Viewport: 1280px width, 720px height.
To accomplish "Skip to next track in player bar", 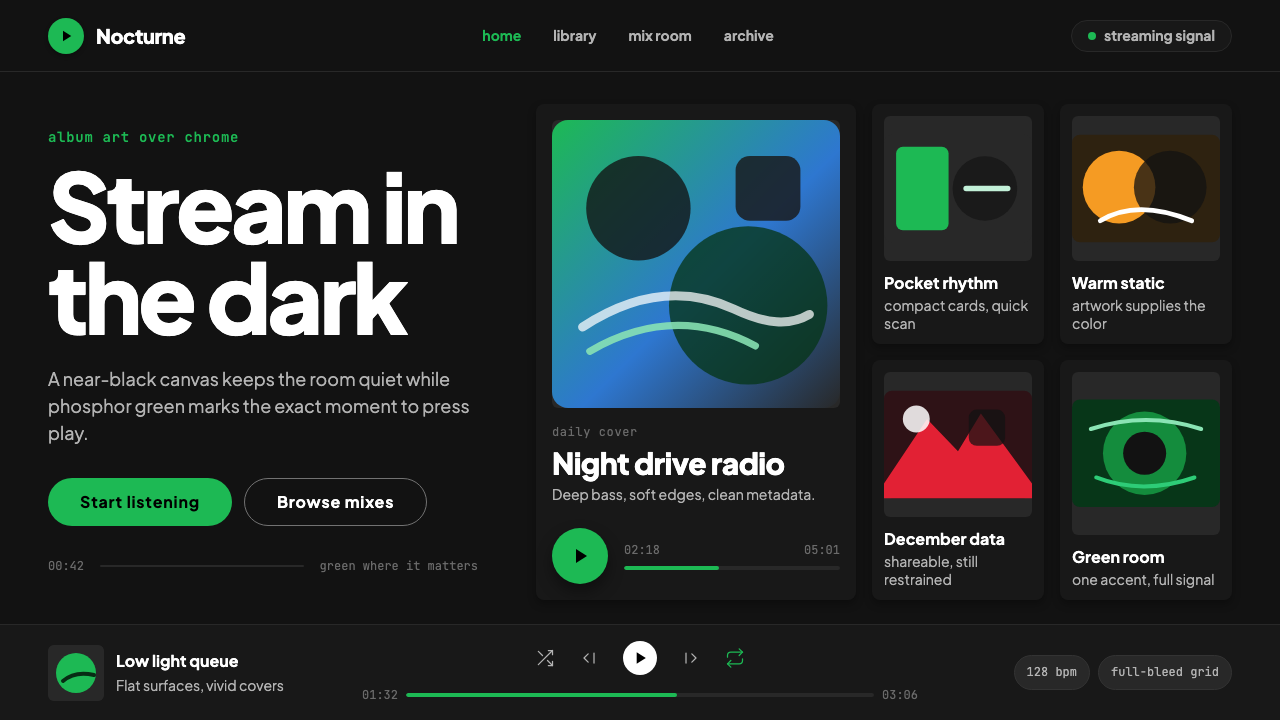I will pyautogui.click(x=690, y=658).
